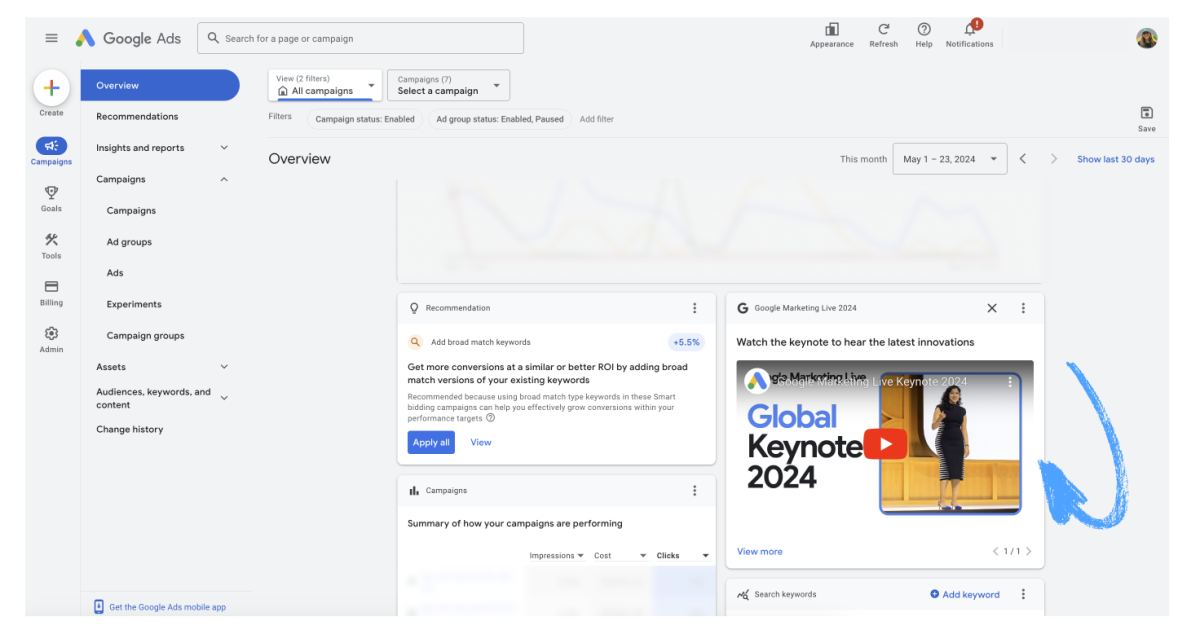Open the Appearance panel icon
The height and width of the screenshot is (630, 1200).
pyautogui.click(x=831, y=31)
